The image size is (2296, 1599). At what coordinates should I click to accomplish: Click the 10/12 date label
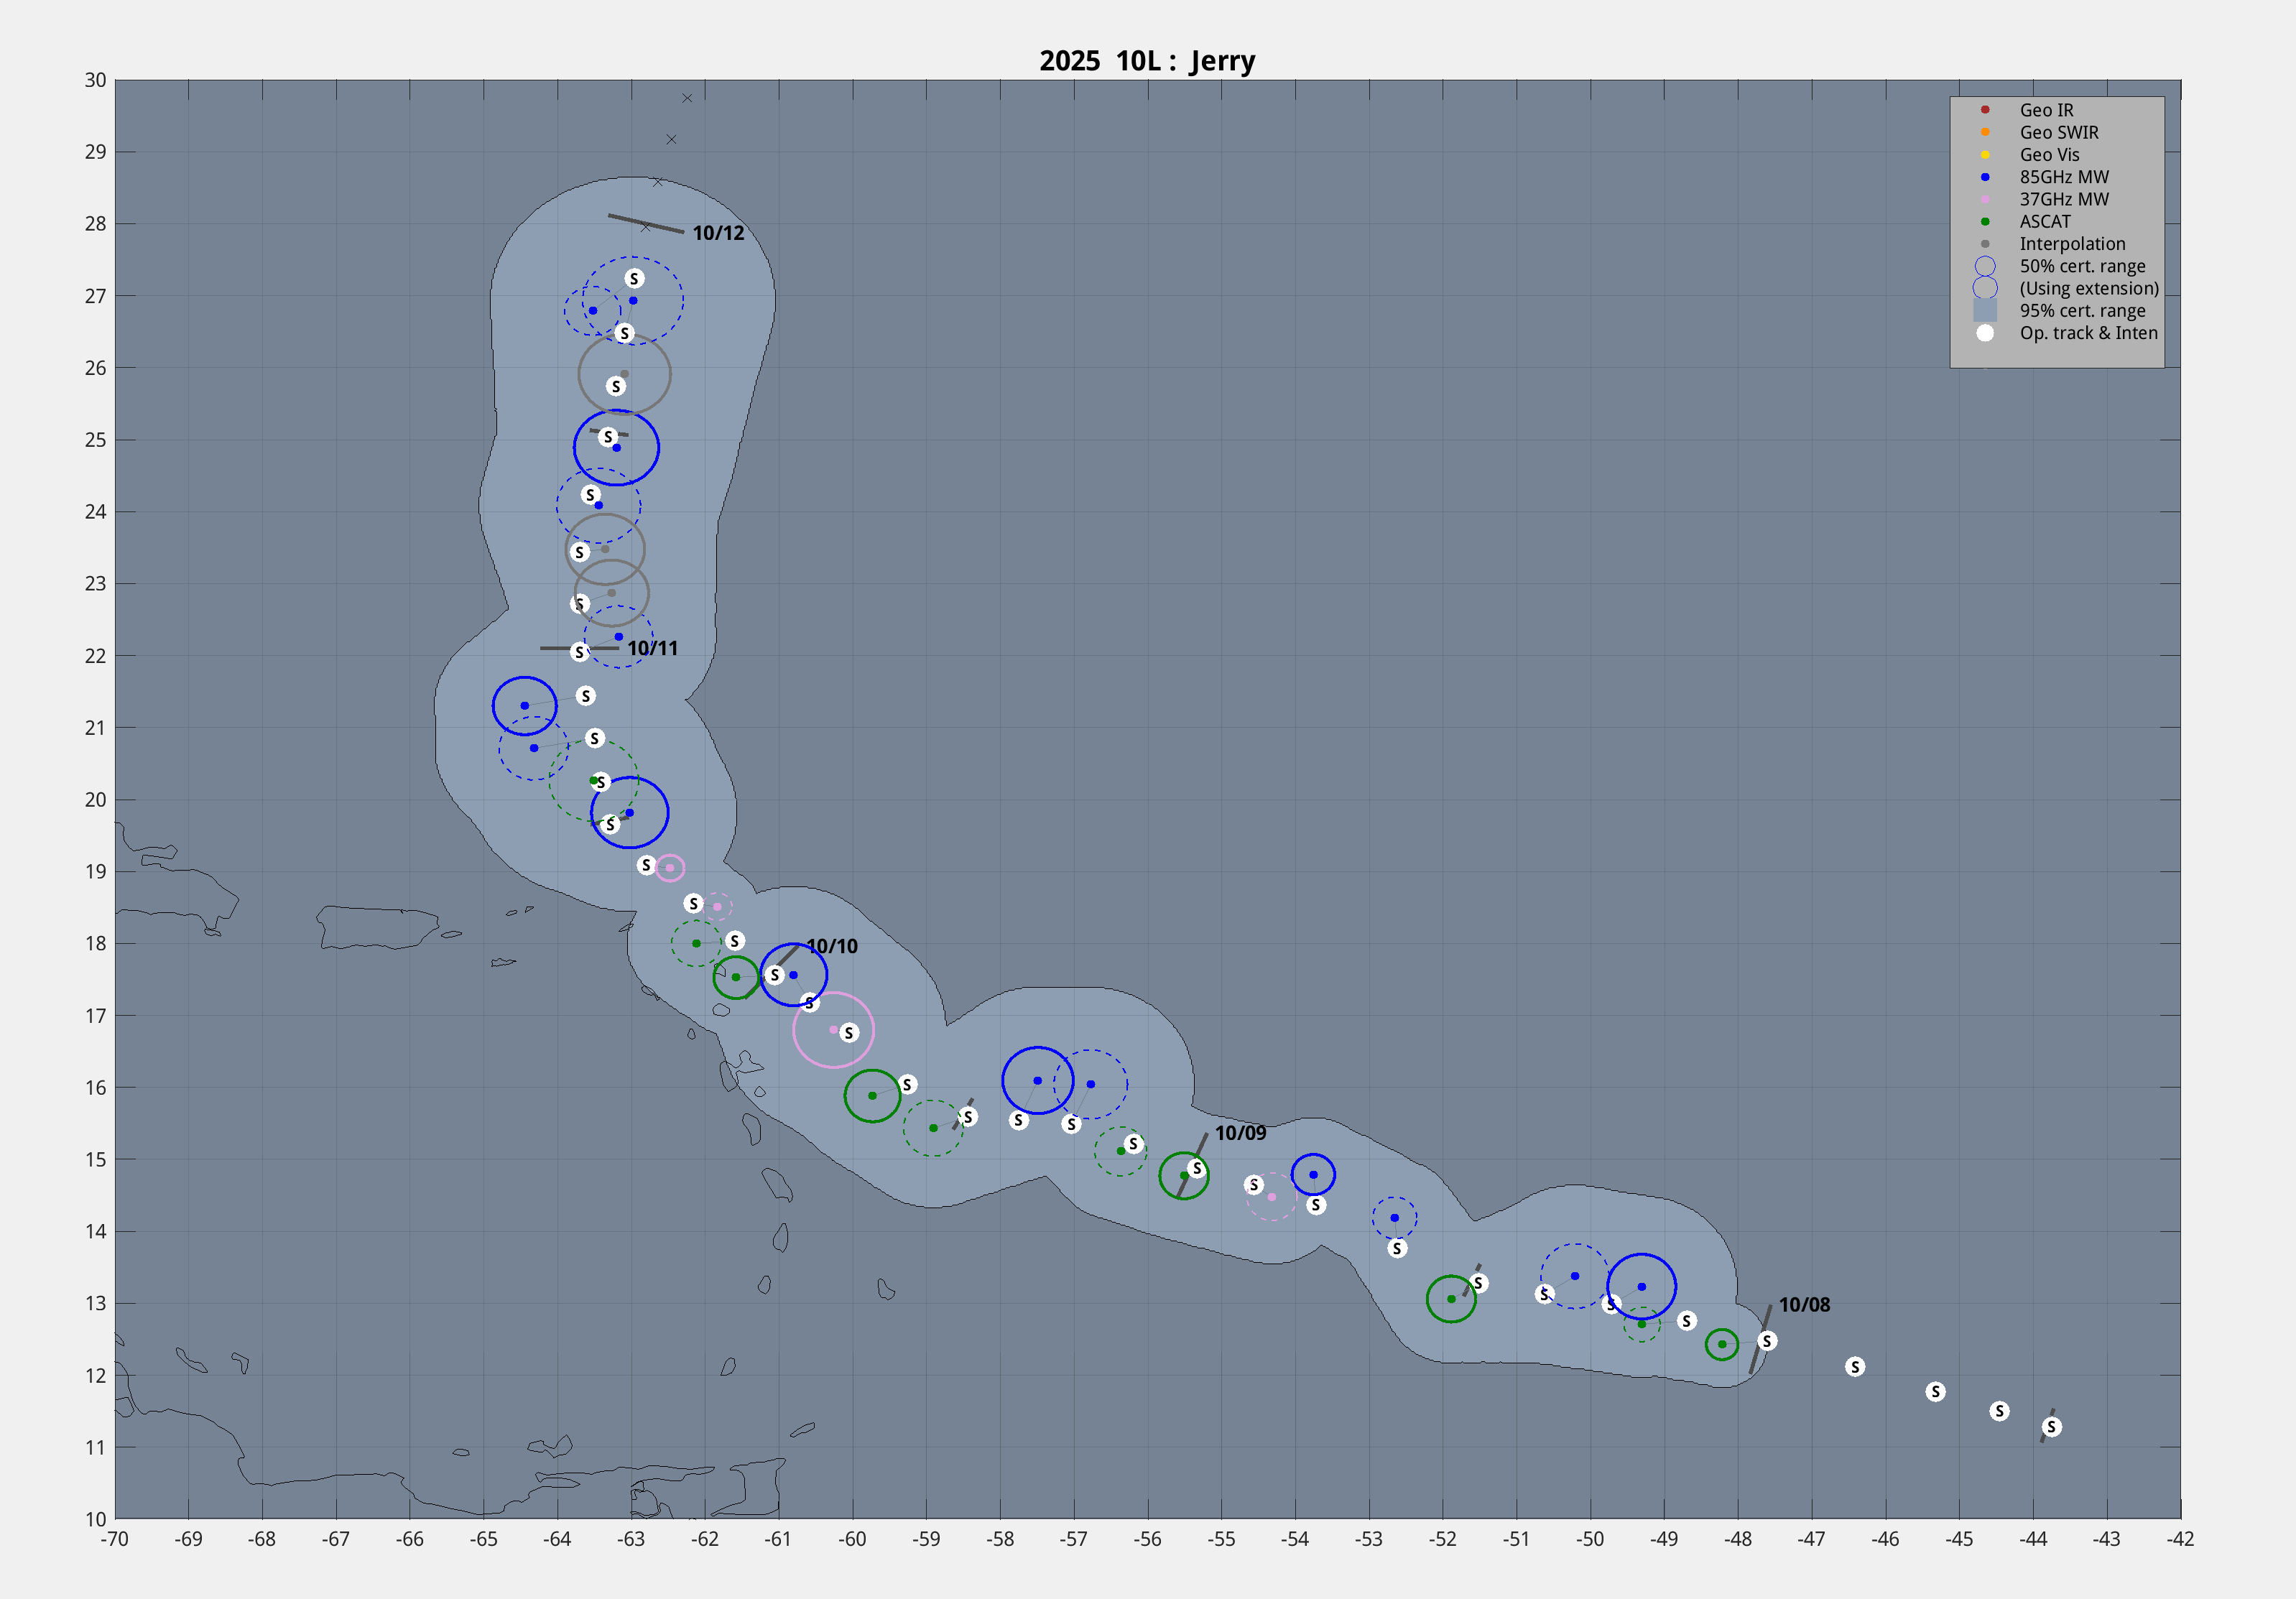(x=718, y=233)
